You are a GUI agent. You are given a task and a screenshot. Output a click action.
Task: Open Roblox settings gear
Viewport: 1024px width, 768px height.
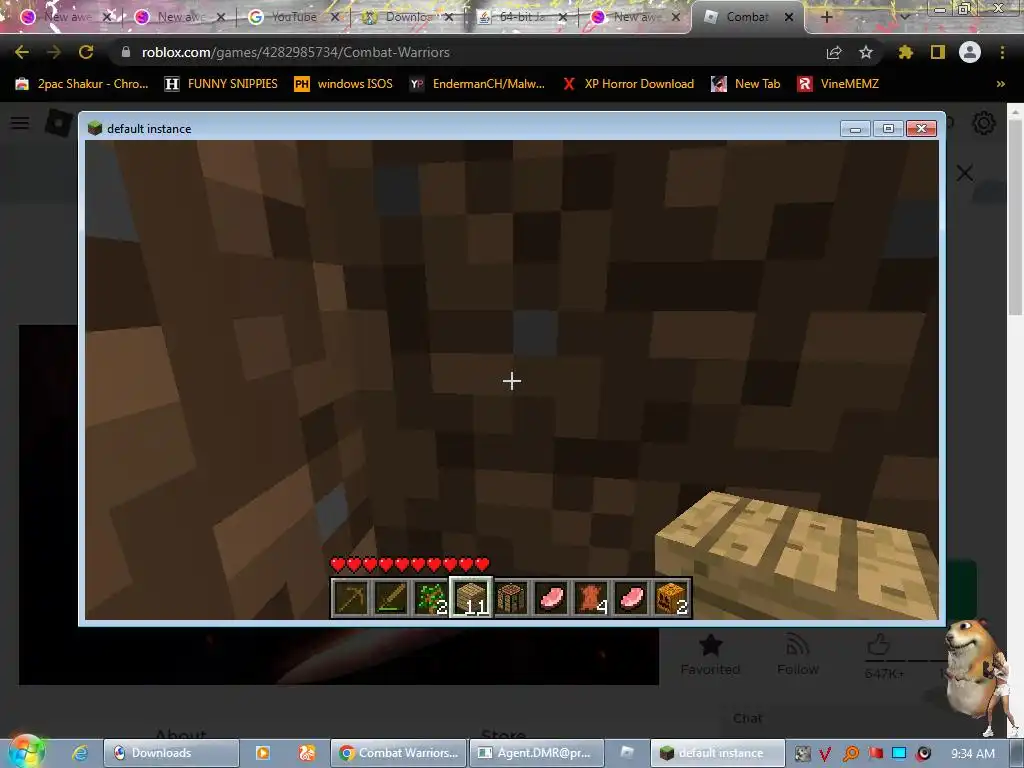(x=984, y=123)
